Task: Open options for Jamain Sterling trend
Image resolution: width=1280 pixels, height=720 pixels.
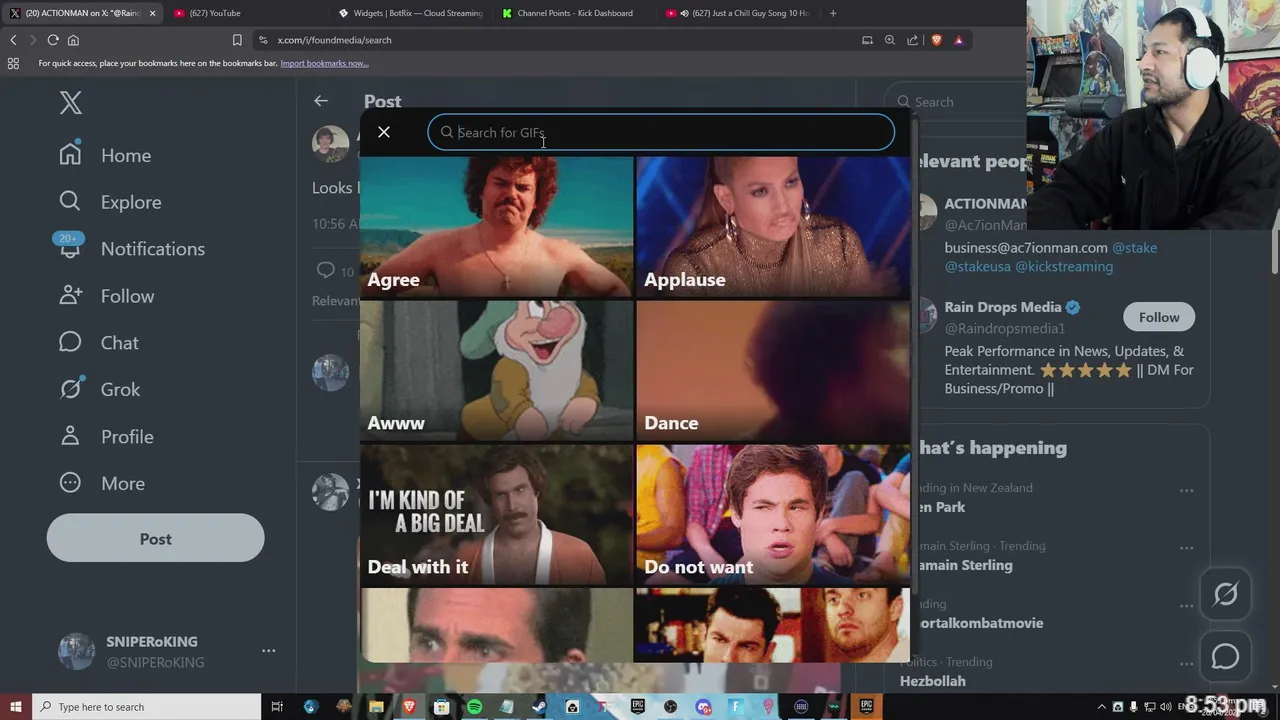Action: click(x=1186, y=549)
